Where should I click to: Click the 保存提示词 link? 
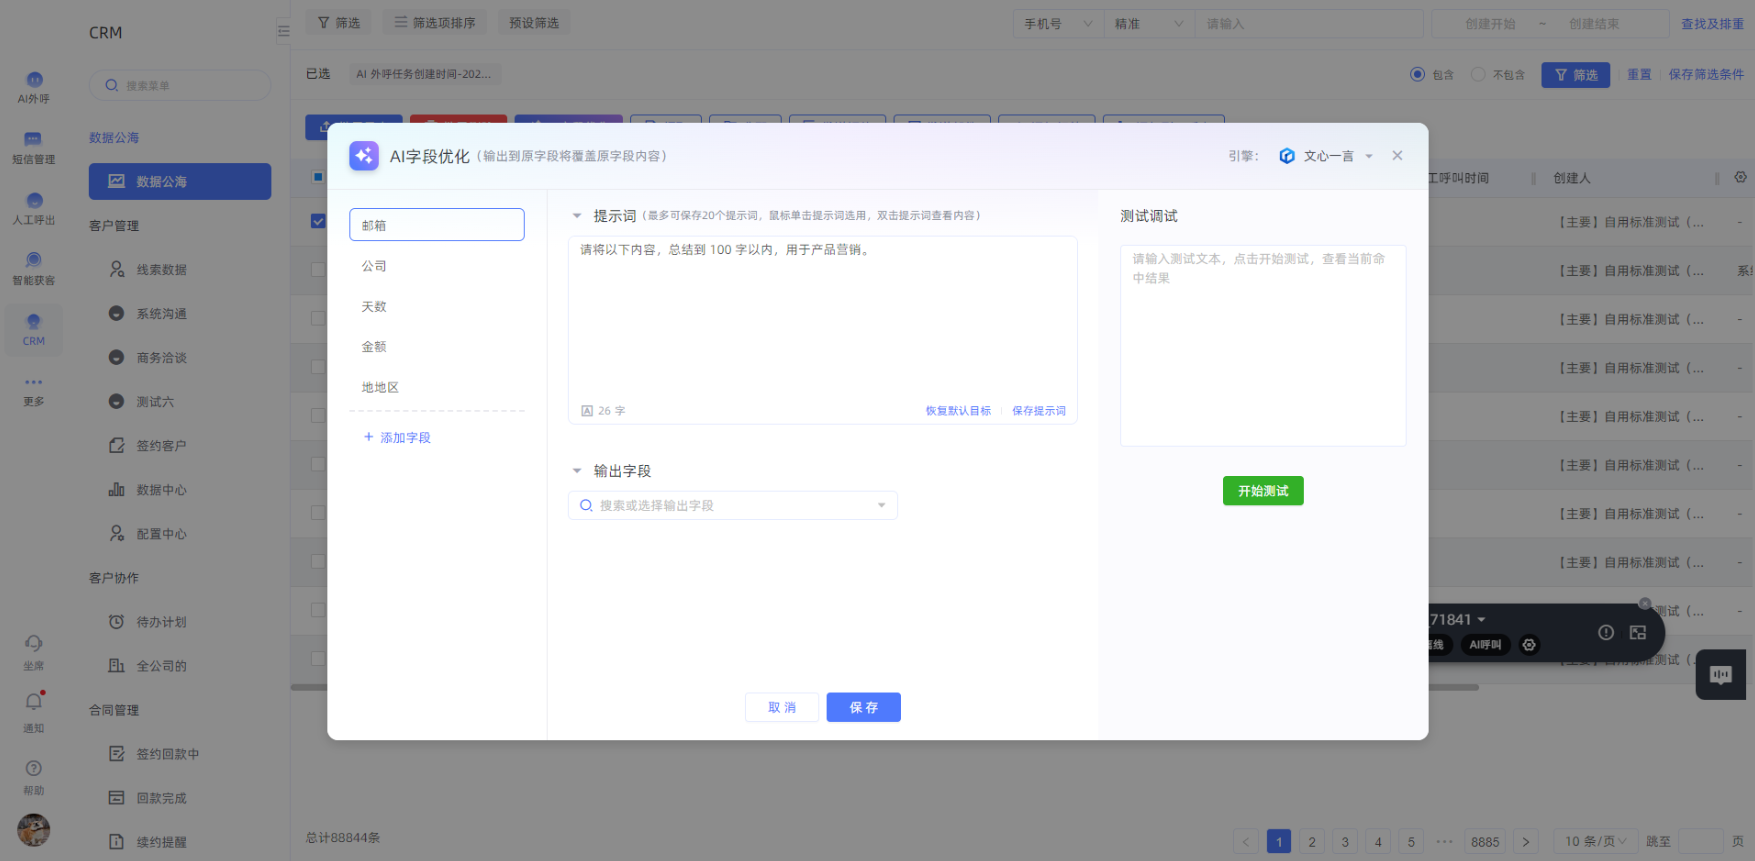pos(1038,411)
